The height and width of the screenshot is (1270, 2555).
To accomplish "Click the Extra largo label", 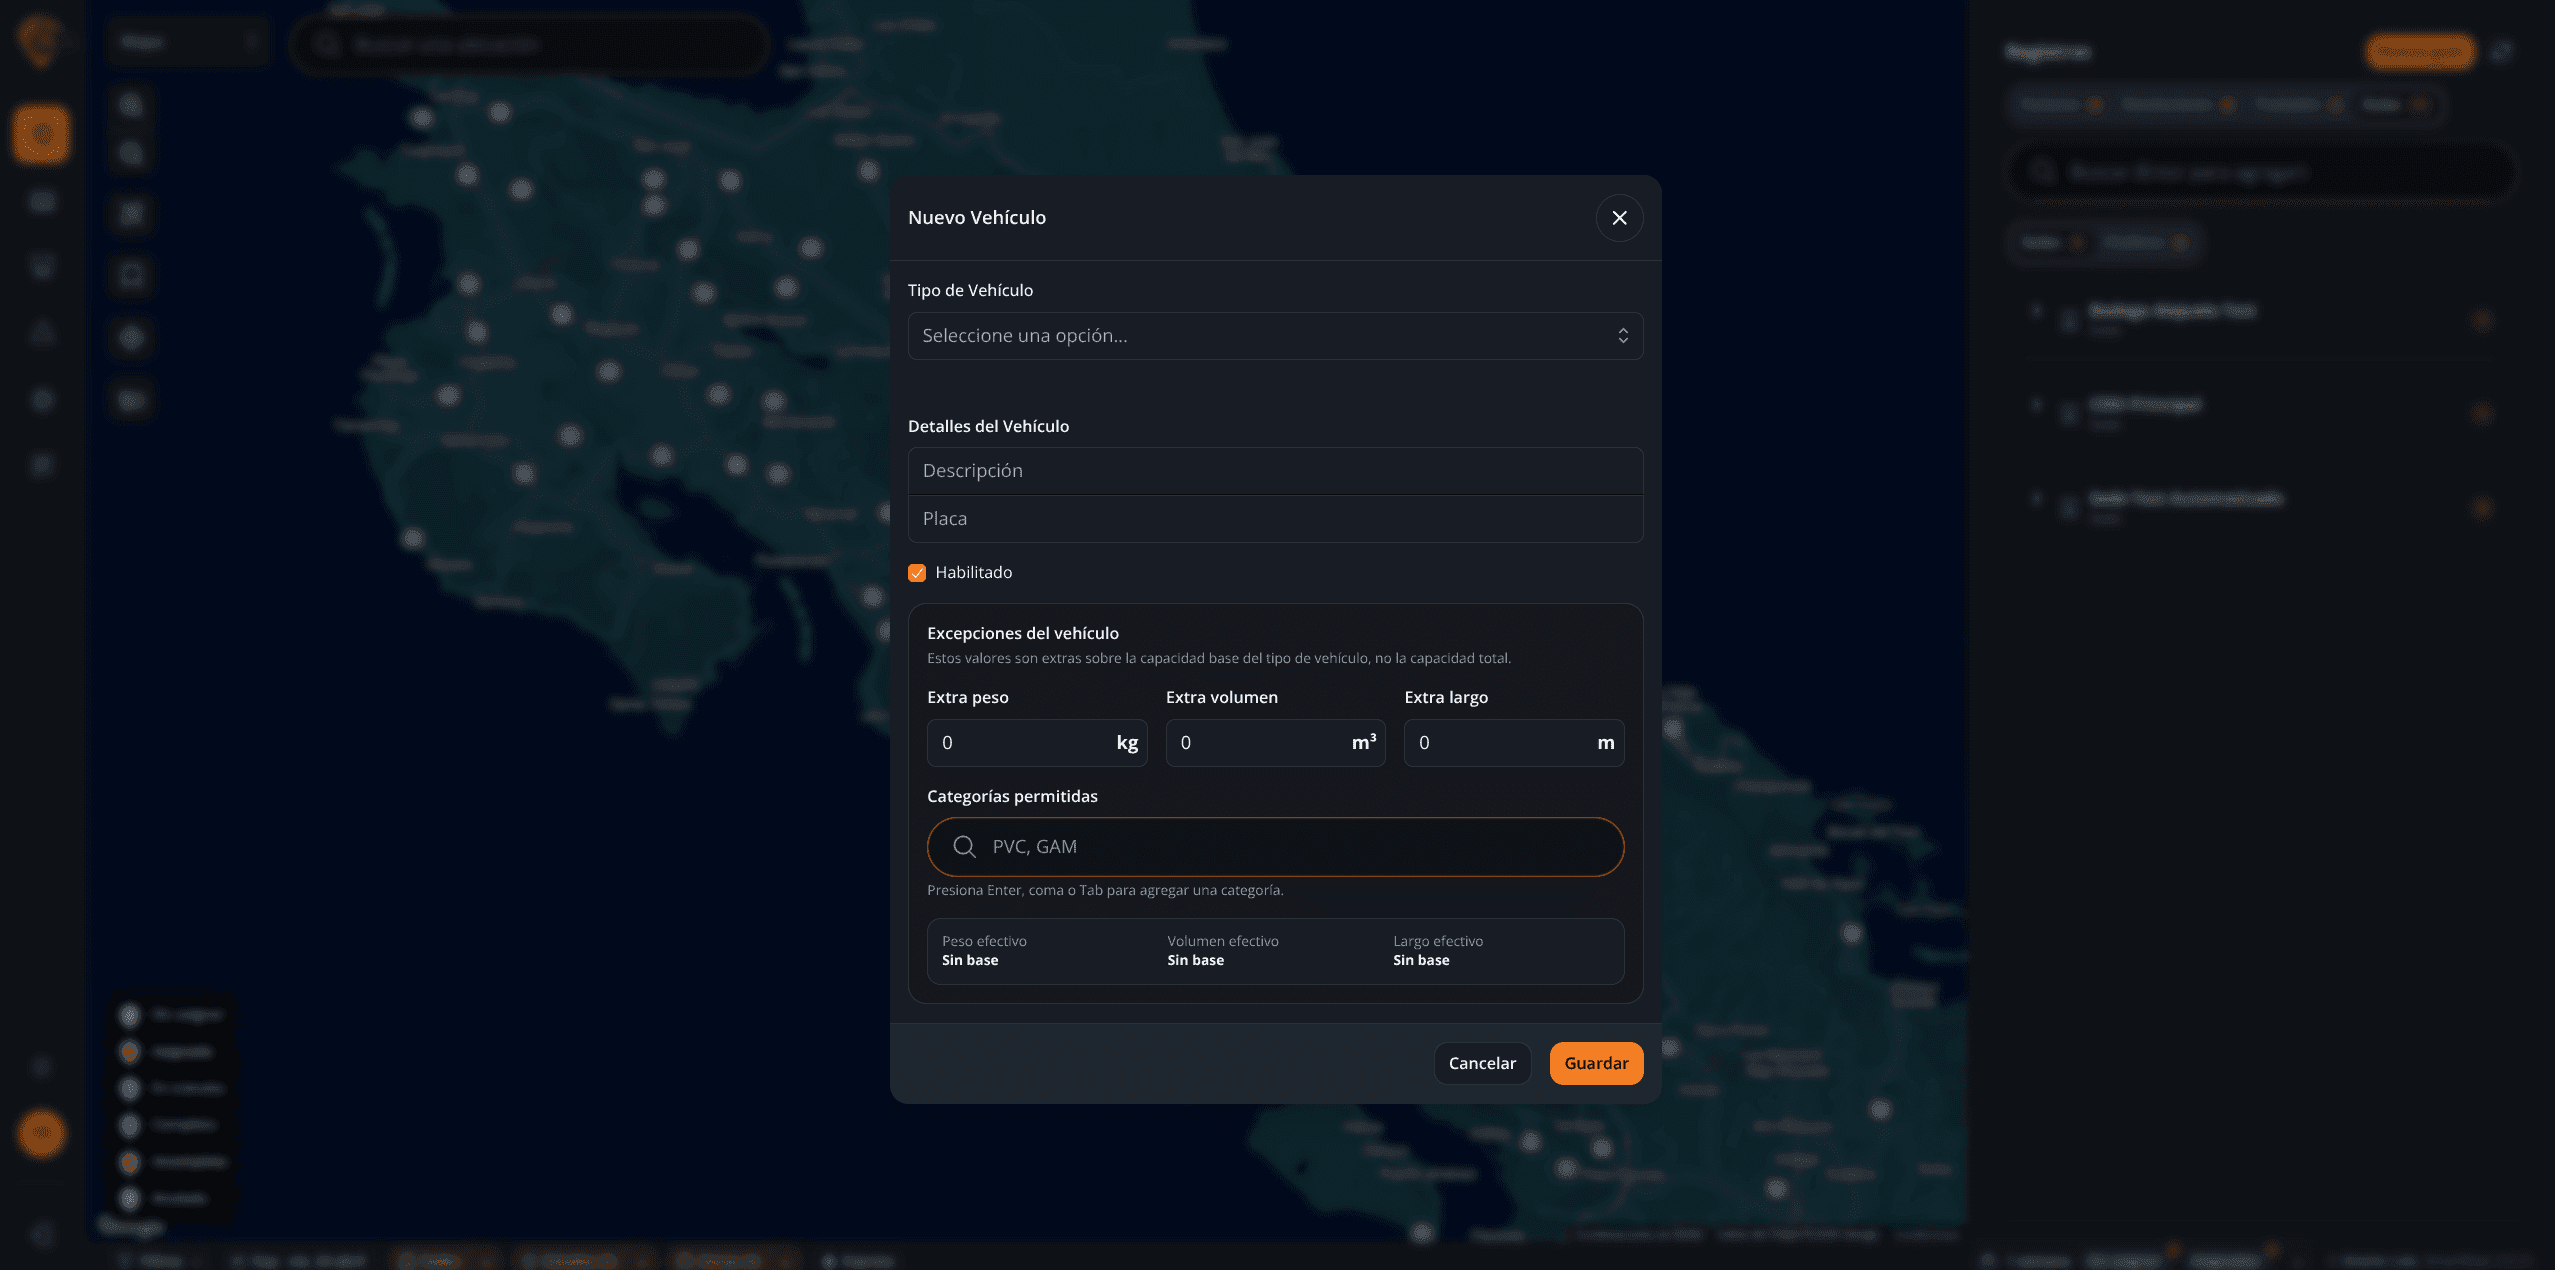I will pyautogui.click(x=1446, y=697).
